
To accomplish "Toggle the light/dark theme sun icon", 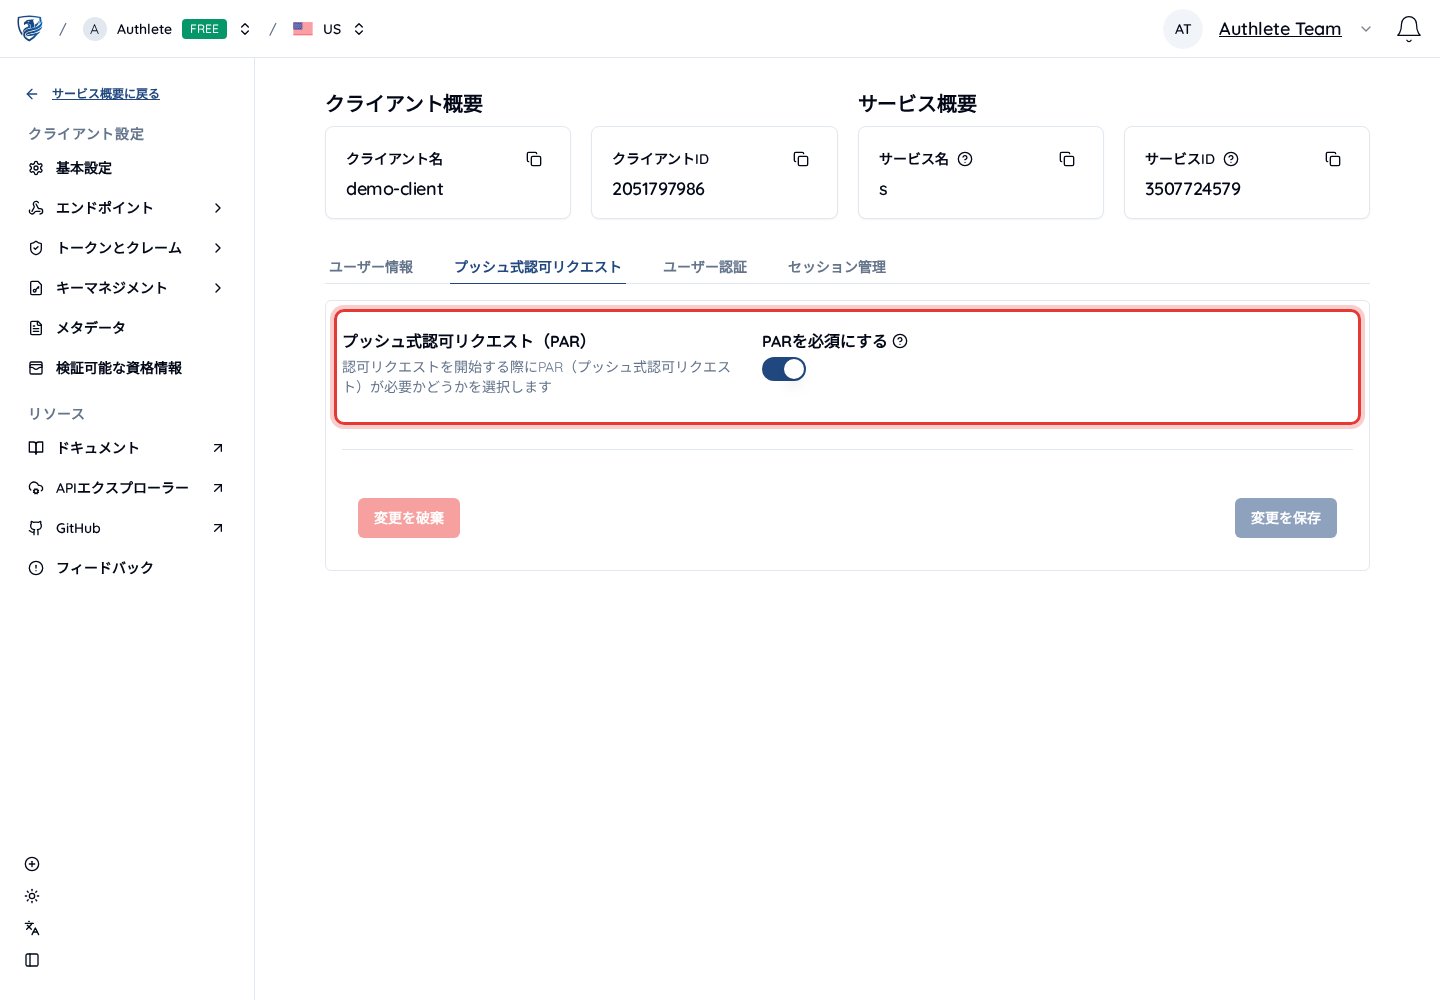I will click(32, 896).
